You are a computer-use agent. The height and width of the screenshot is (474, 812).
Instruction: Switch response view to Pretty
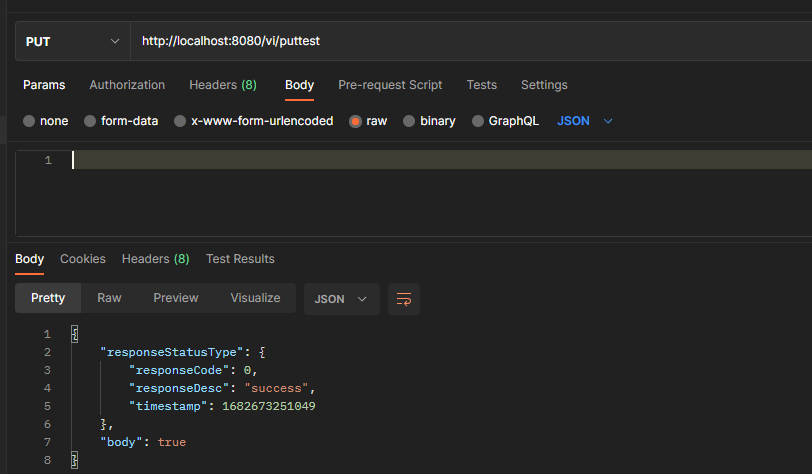(x=48, y=298)
